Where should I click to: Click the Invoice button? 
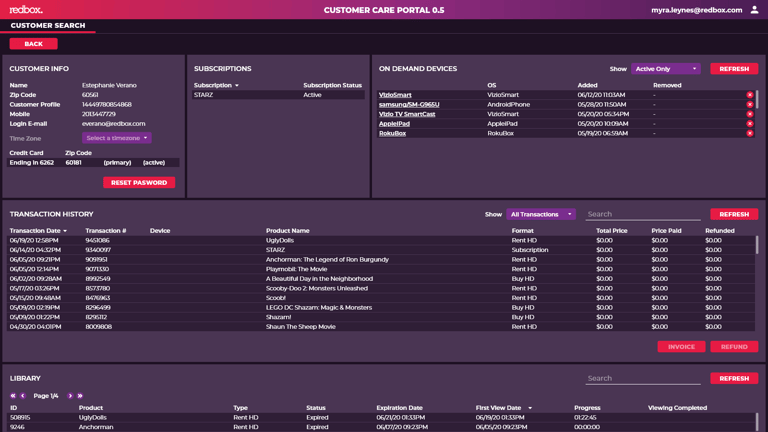click(681, 347)
